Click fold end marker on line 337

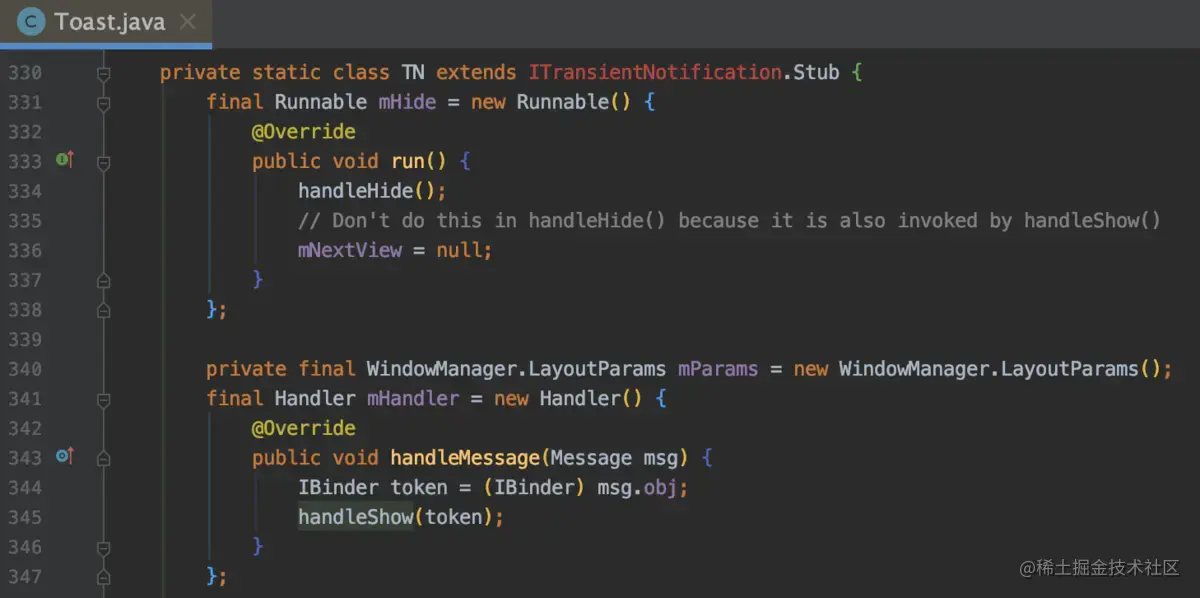point(103,281)
